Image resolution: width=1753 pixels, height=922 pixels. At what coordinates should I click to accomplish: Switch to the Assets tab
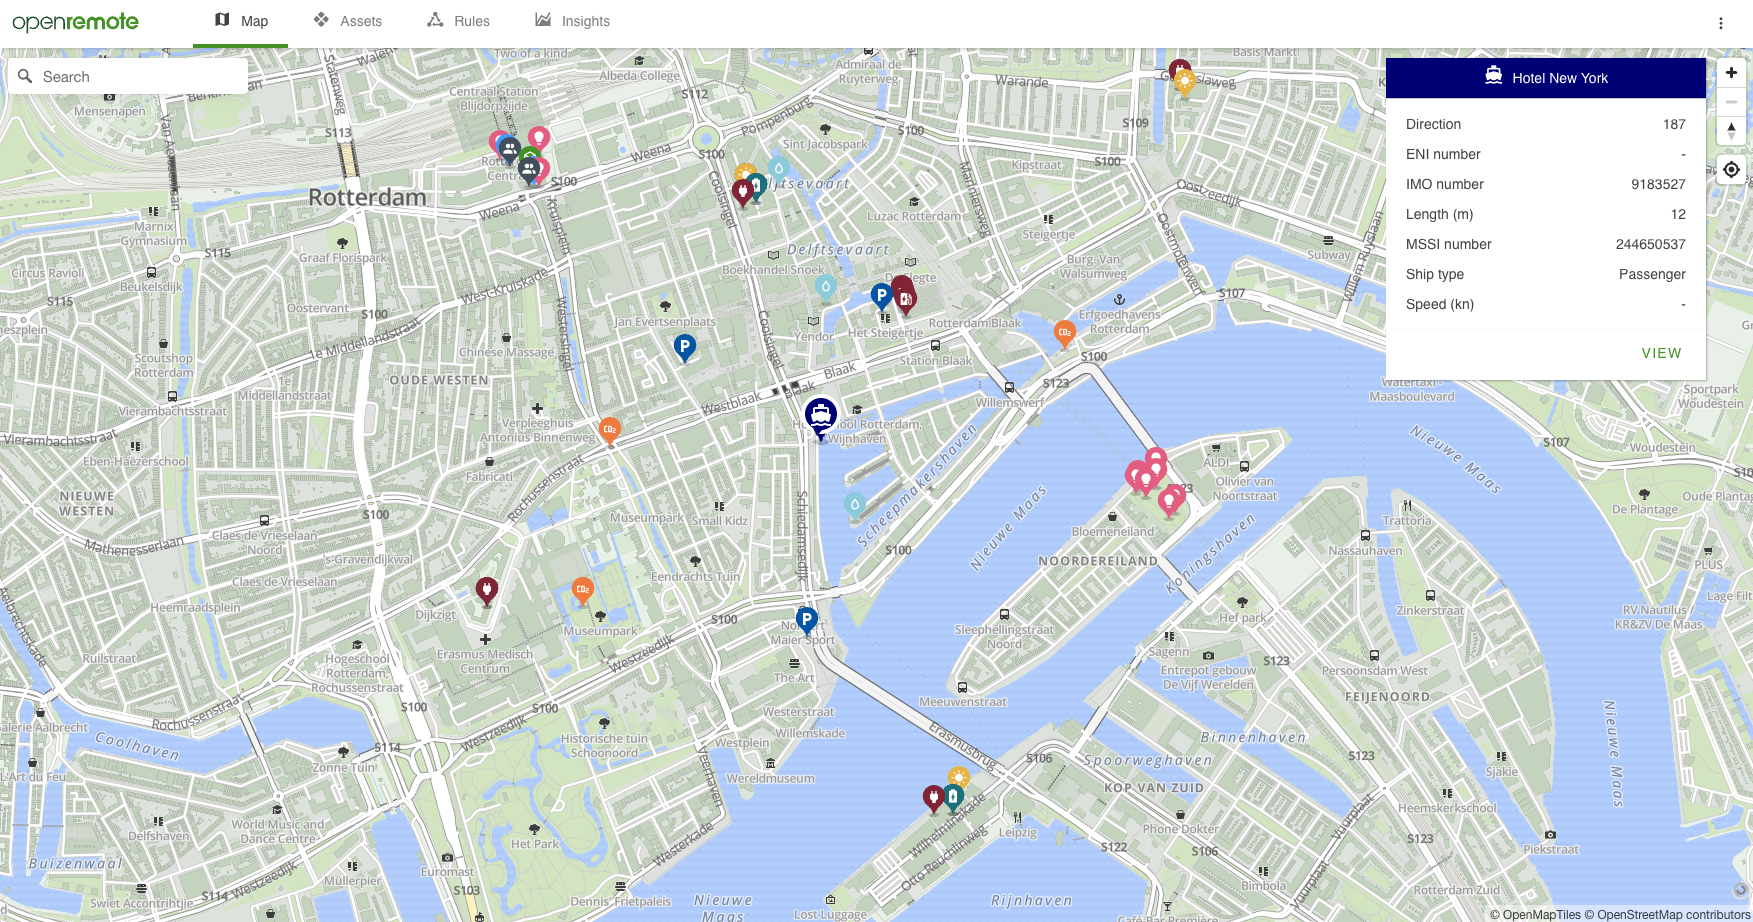coord(347,21)
